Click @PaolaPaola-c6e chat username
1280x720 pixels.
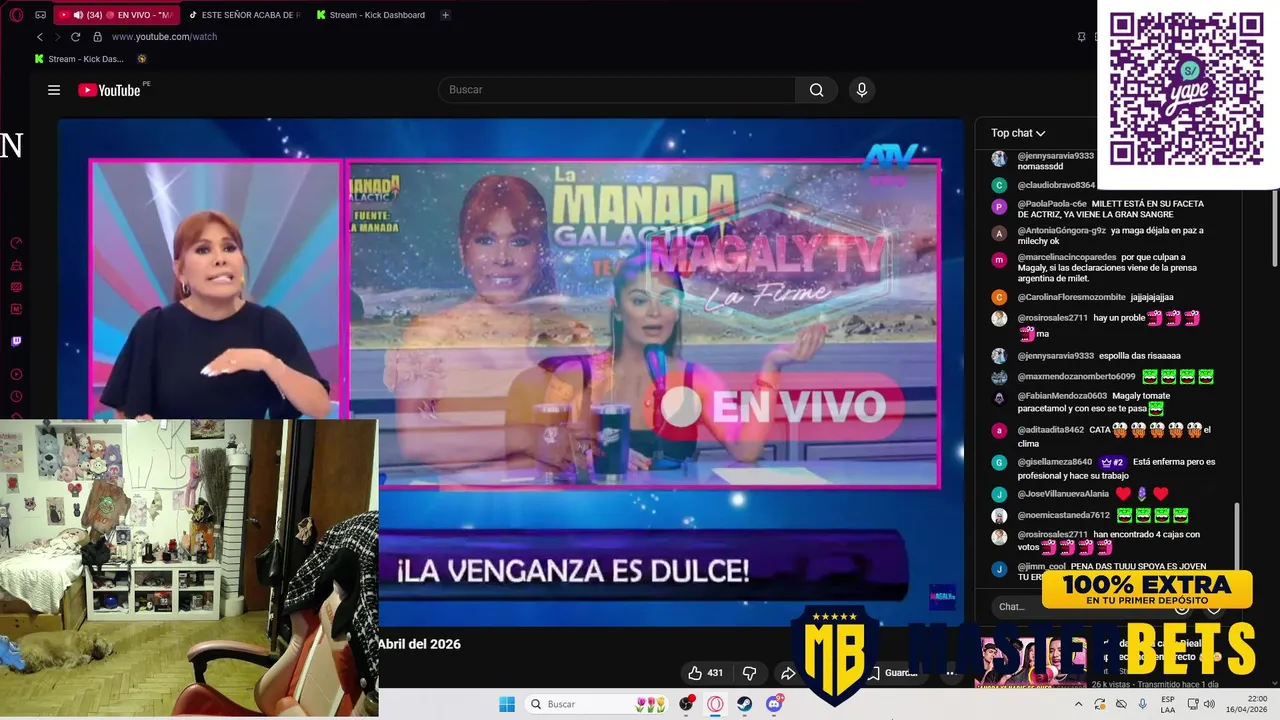(1051, 204)
